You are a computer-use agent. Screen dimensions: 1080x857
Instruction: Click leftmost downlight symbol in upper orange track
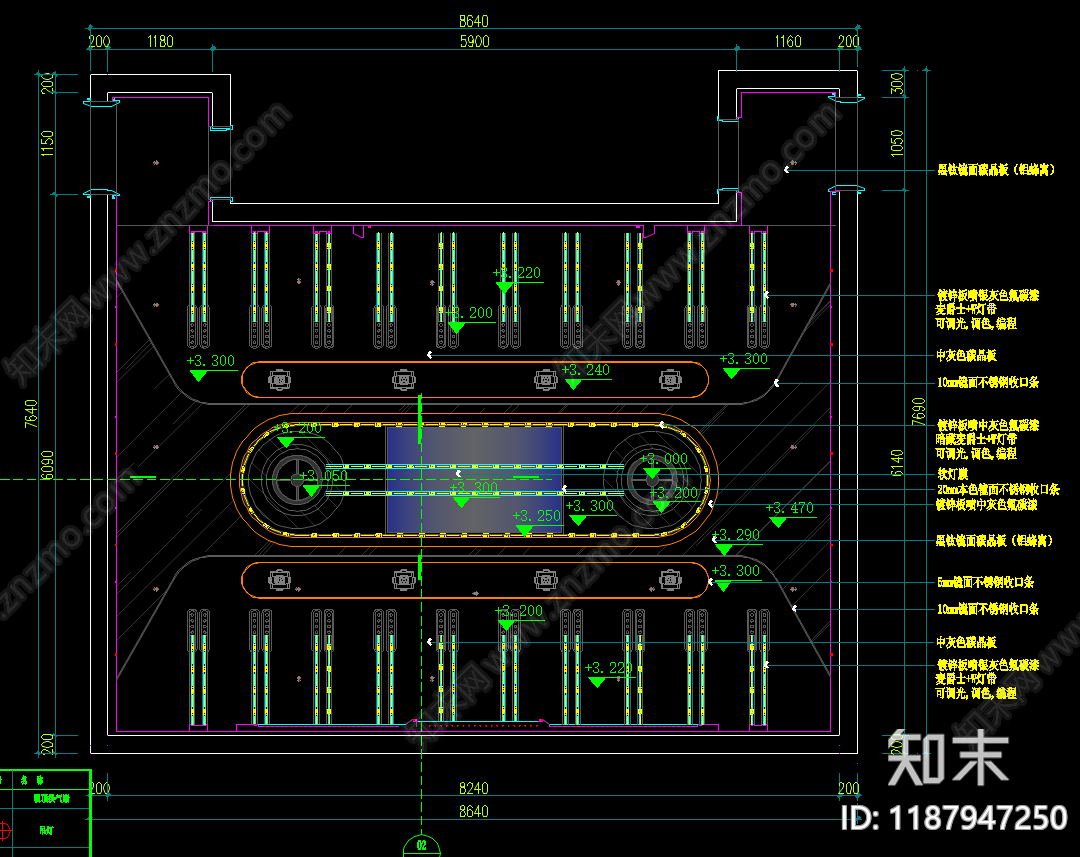(x=279, y=380)
